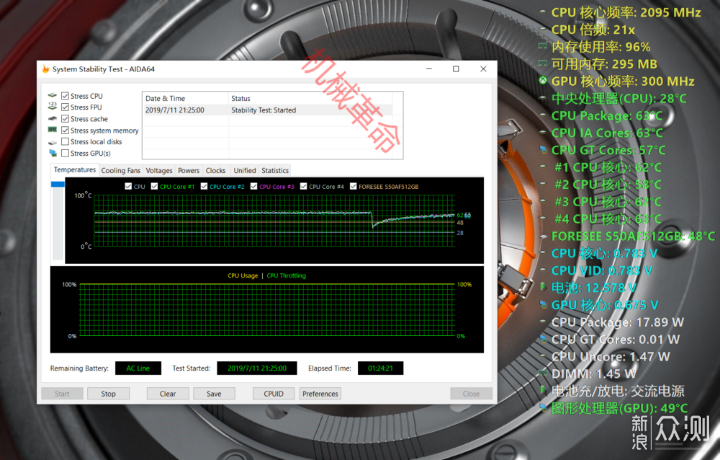This screenshot has width=720, height=460.
Task: Click the Stress CPU chip icon
Action: (53, 95)
